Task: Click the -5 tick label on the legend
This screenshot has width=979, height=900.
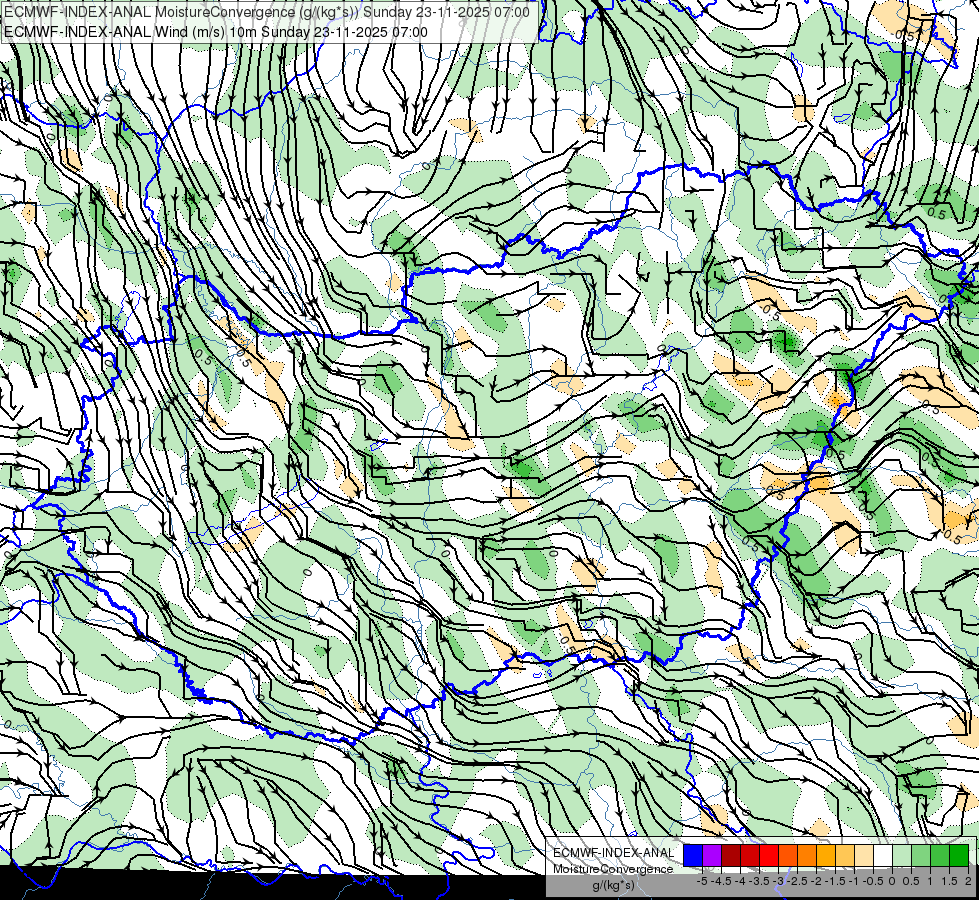Action: click(702, 881)
